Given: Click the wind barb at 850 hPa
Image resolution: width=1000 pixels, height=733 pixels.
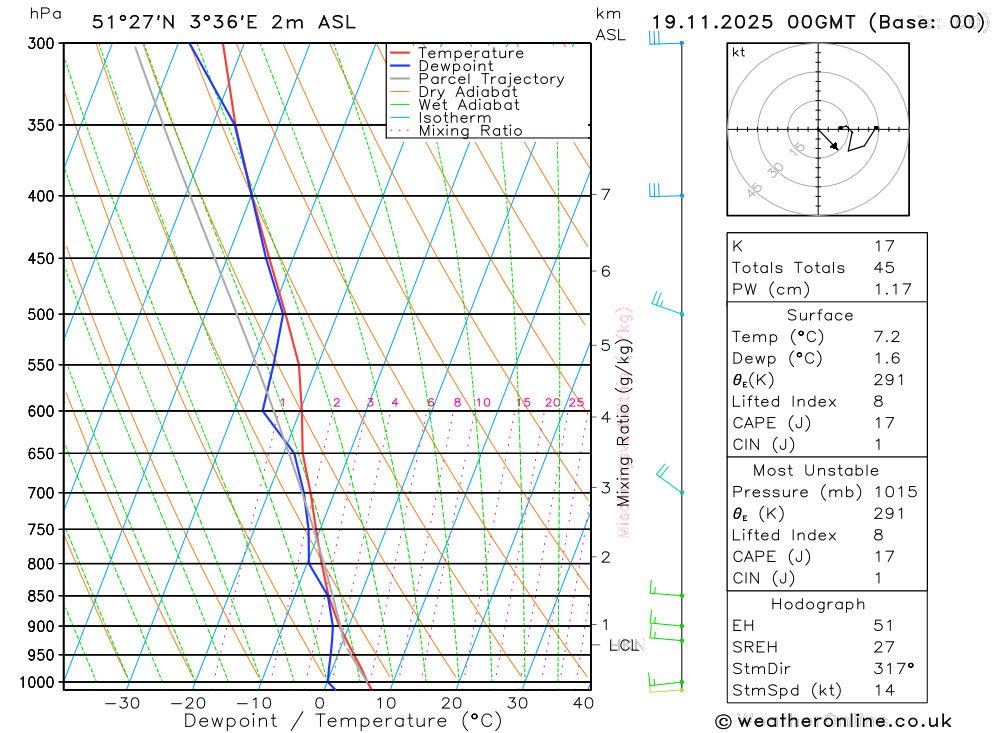Looking at the screenshot, I should pos(666,588).
